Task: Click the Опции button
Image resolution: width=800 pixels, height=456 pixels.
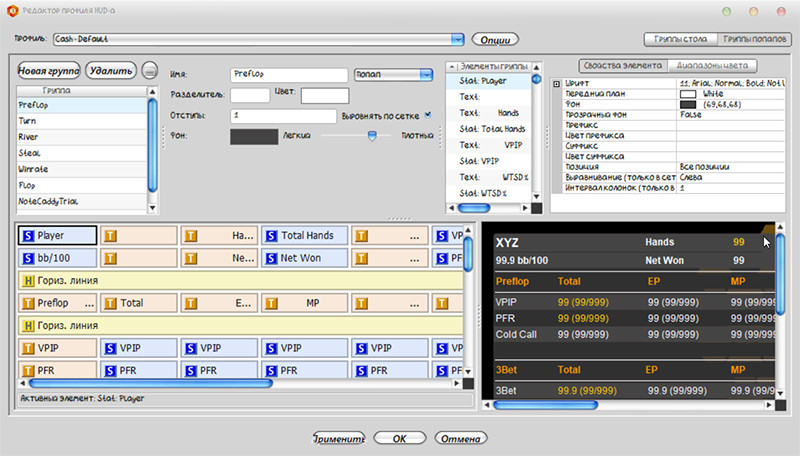Action: [x=493, y=40]
